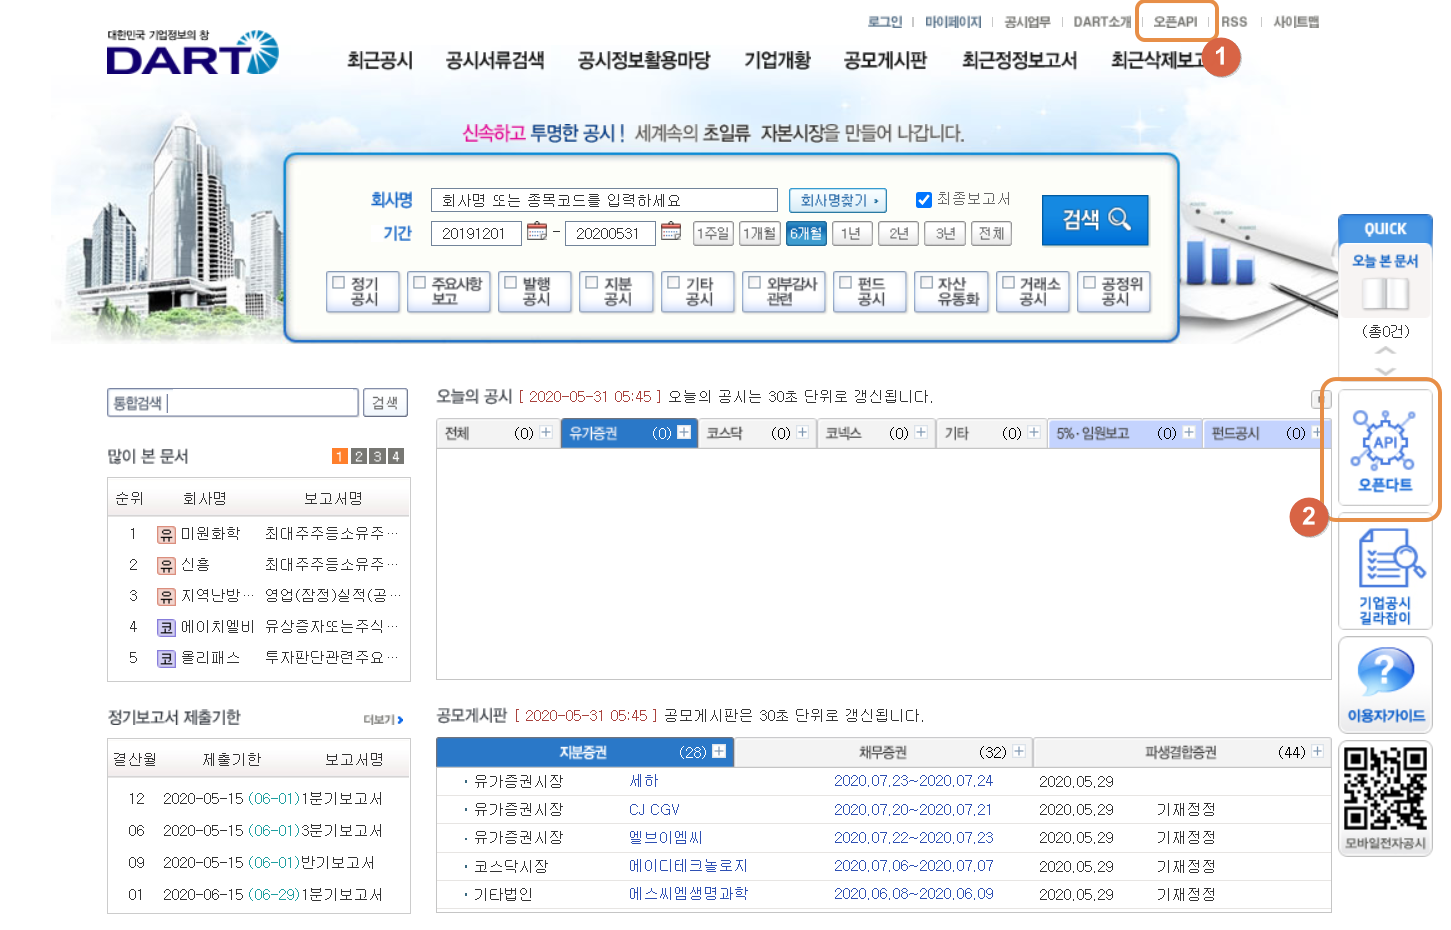Image resolution: width=1451 pixels, height=930 pixels.
Task: Open the 기업개황 menu
Action: (777, 61)
